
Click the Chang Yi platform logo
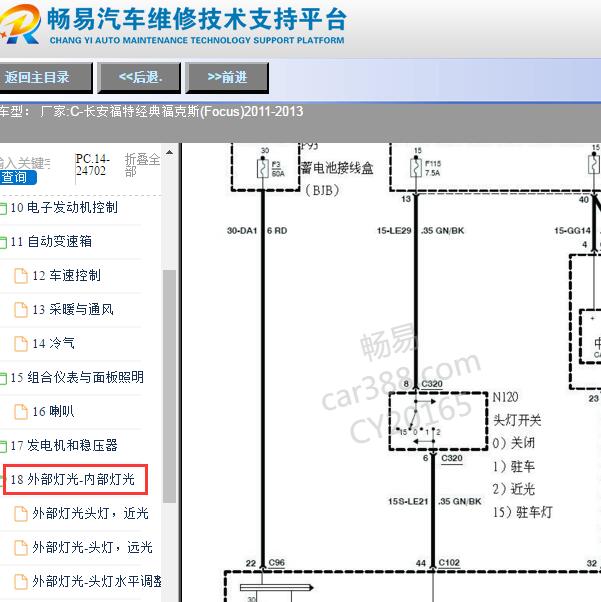click(x=20, y=24)
